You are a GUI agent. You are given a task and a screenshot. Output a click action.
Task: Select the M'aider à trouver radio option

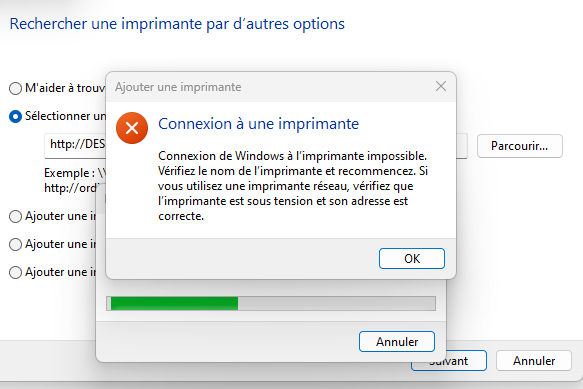click(x=15, y=89)
